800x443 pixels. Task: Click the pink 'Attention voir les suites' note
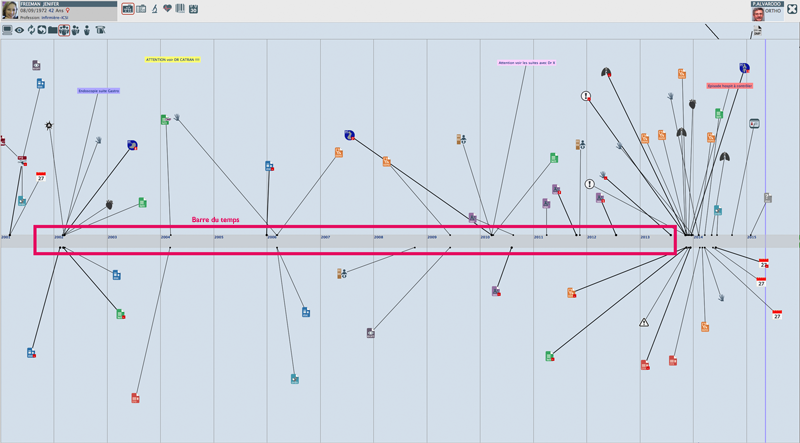coord(527,62)
